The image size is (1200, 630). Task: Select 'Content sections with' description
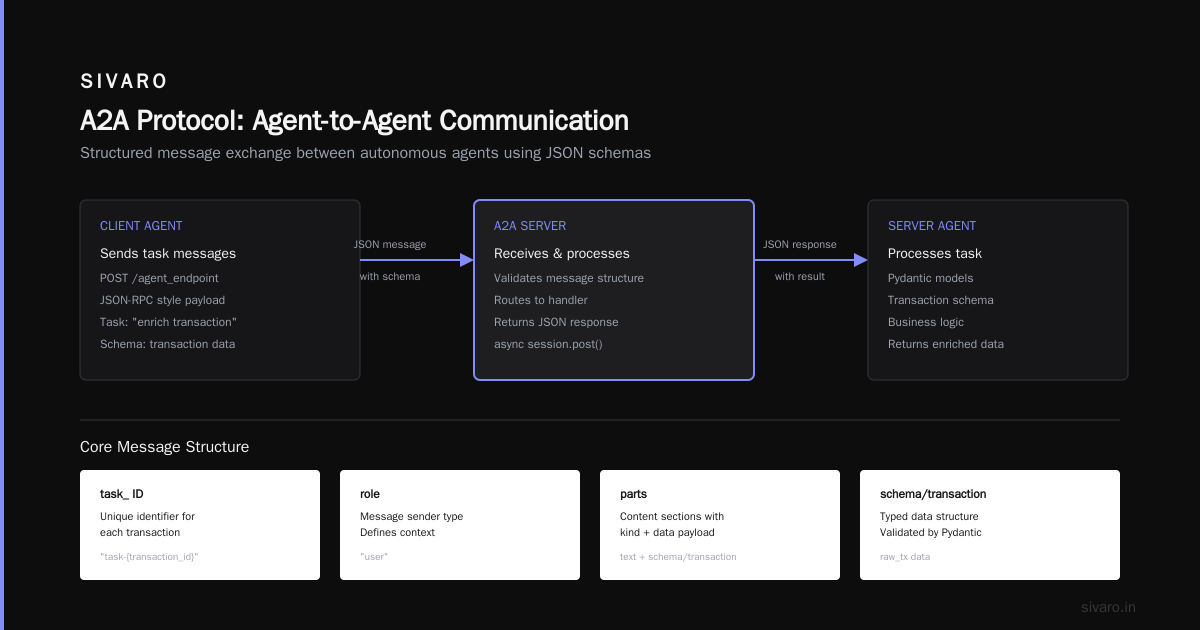672,516
